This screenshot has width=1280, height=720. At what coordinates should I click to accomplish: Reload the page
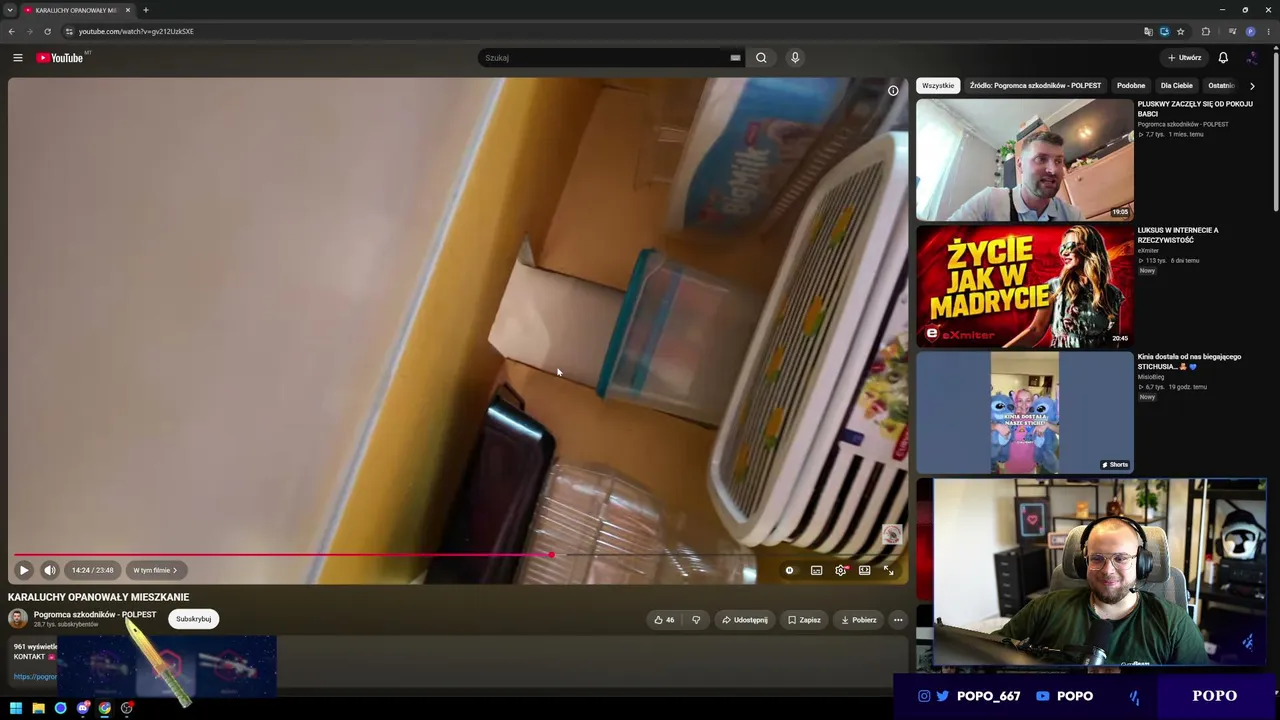point(47,31)
